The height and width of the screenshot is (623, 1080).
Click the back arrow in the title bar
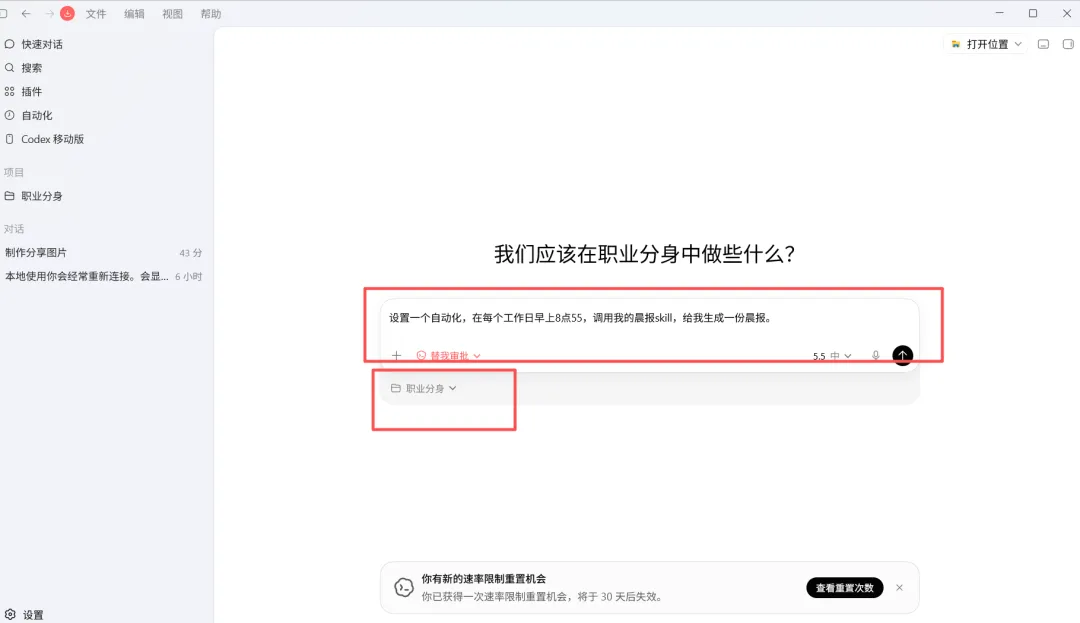point(26,13)
